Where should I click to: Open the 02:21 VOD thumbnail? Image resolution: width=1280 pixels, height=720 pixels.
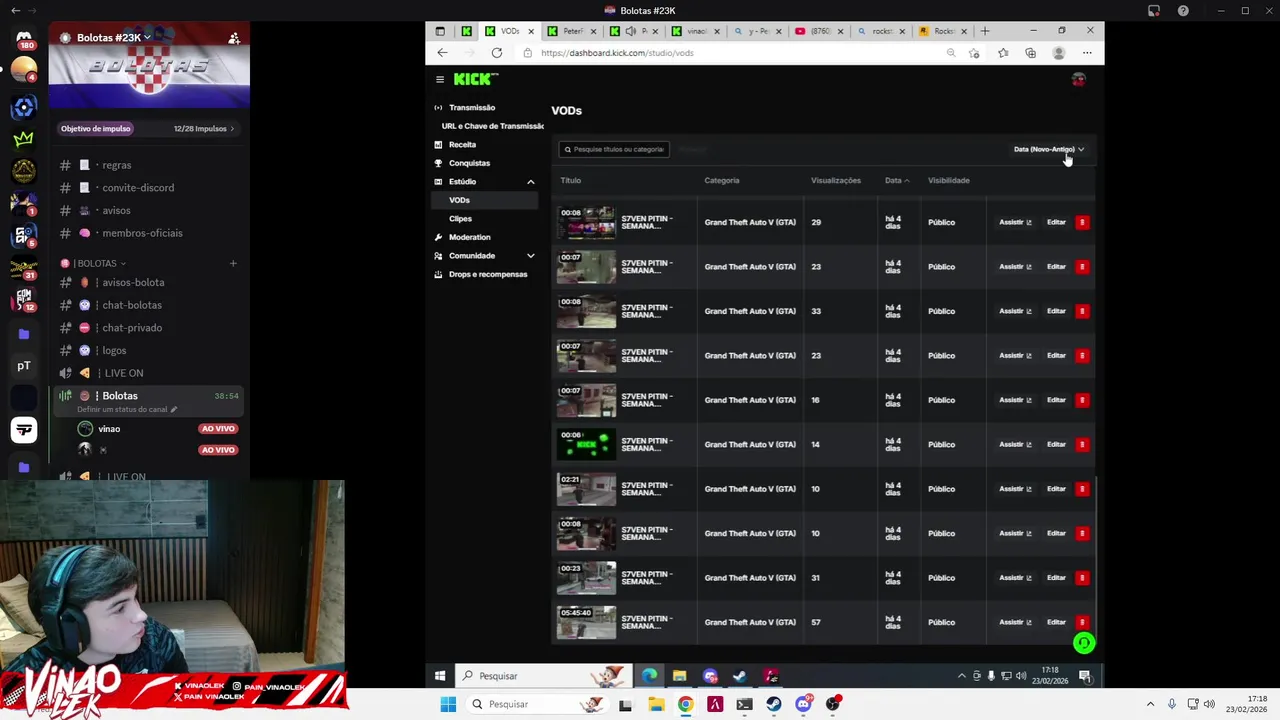point(586,489)
